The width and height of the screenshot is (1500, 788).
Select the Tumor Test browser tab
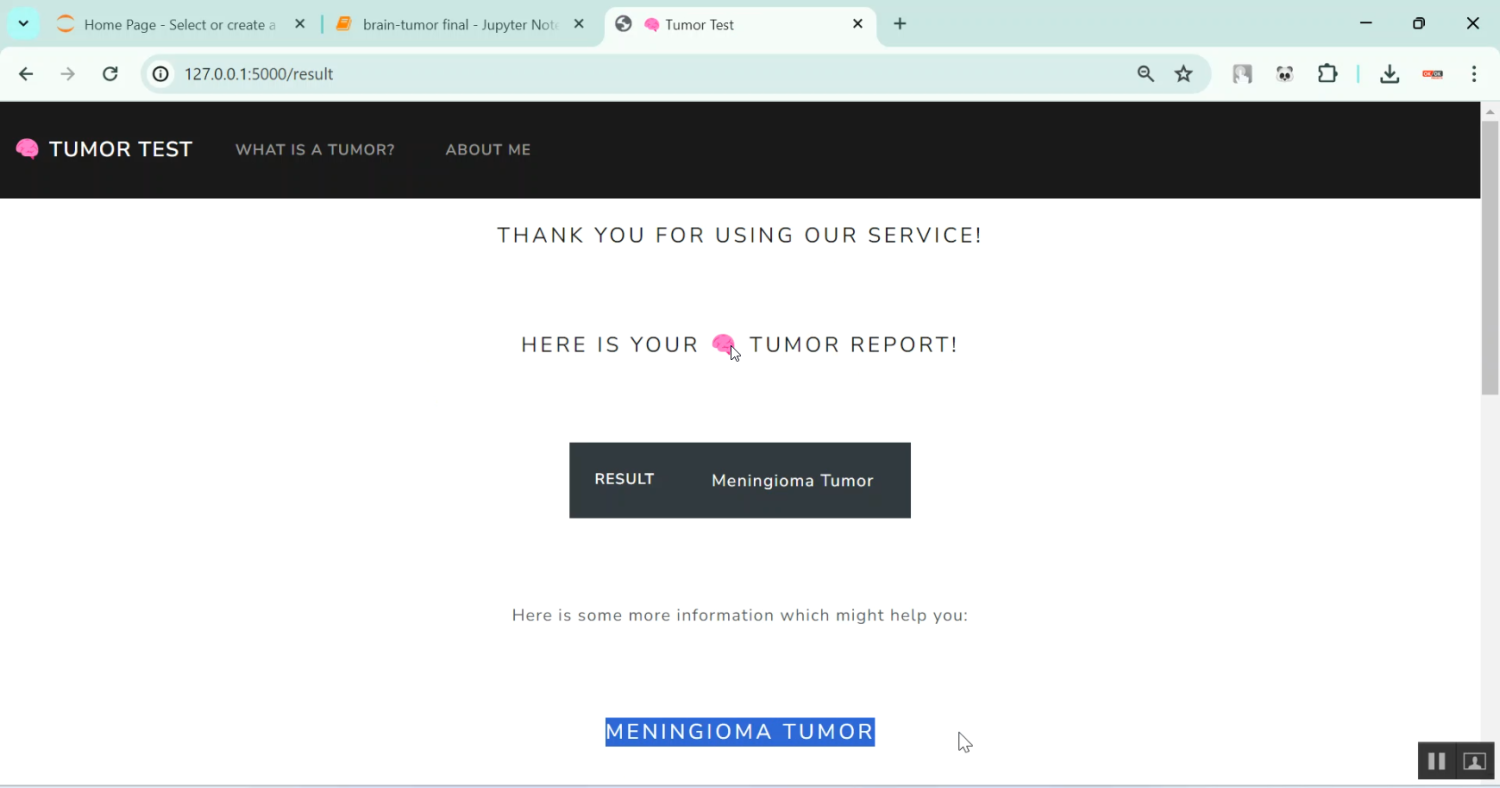(740, 25)
